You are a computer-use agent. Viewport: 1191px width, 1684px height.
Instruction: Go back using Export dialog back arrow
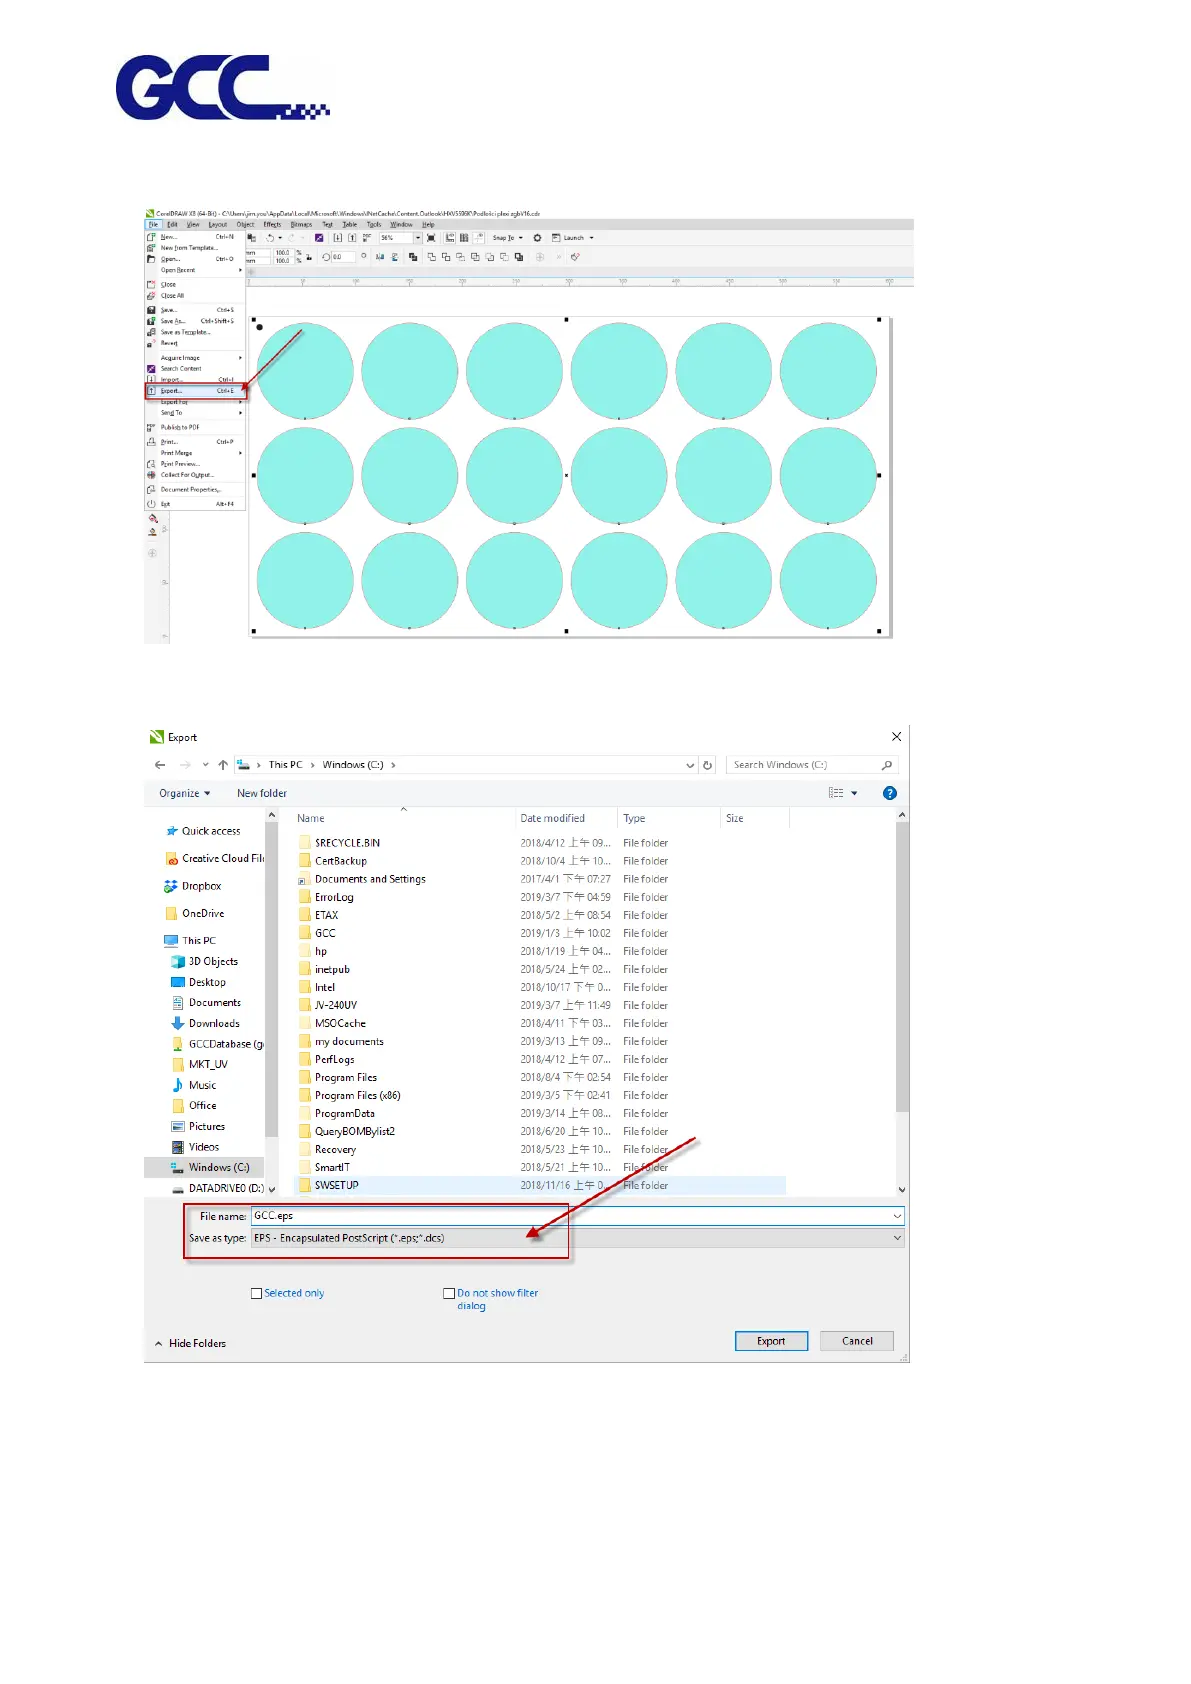[x=160, y=765]
